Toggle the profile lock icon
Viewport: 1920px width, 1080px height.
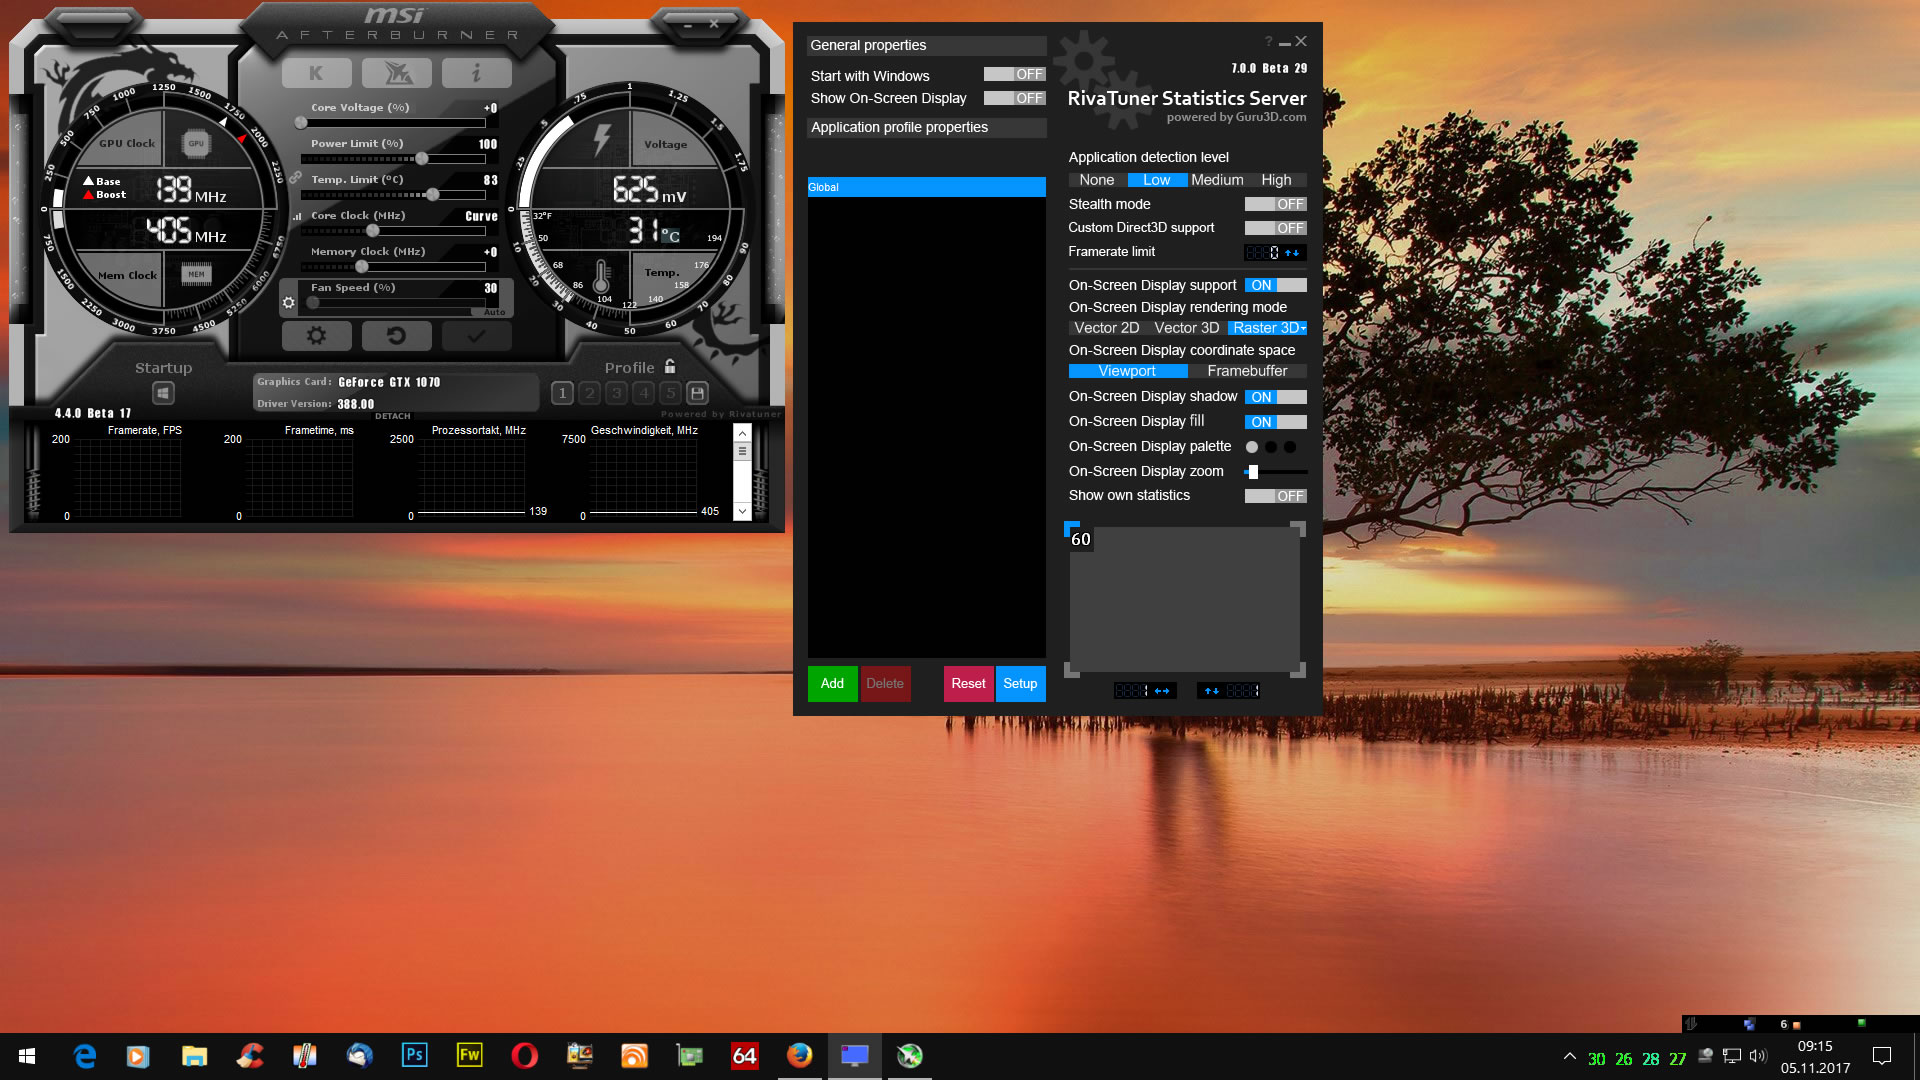tap(670, 367)
